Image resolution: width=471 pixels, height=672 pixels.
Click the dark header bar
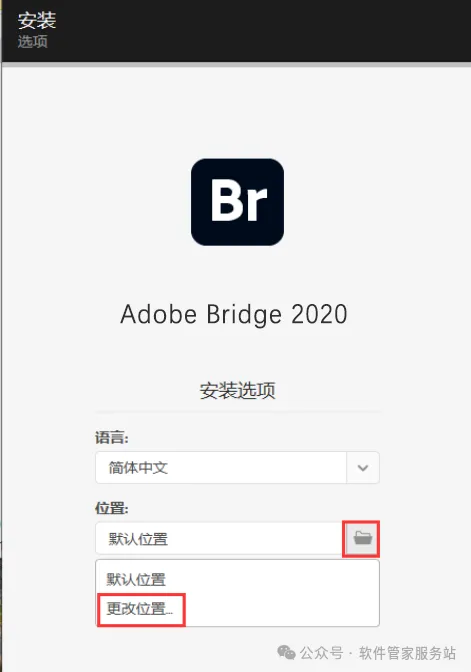click(x=236, y=31)
